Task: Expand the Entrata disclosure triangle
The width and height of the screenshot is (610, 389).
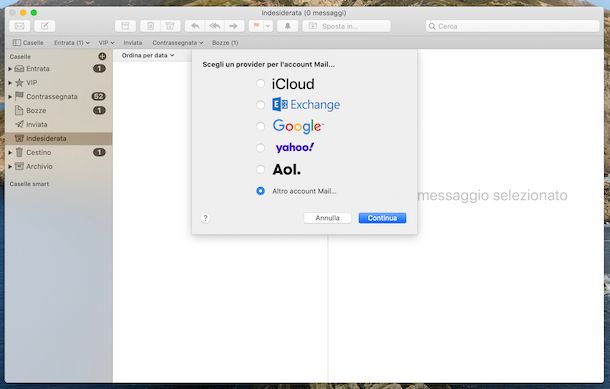Action: 10,69
